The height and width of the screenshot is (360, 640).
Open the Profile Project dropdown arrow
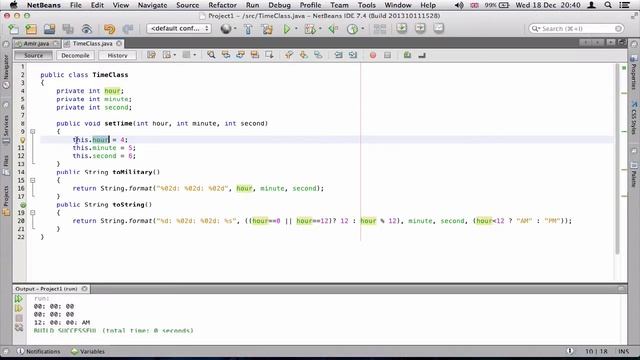point(363,29)
